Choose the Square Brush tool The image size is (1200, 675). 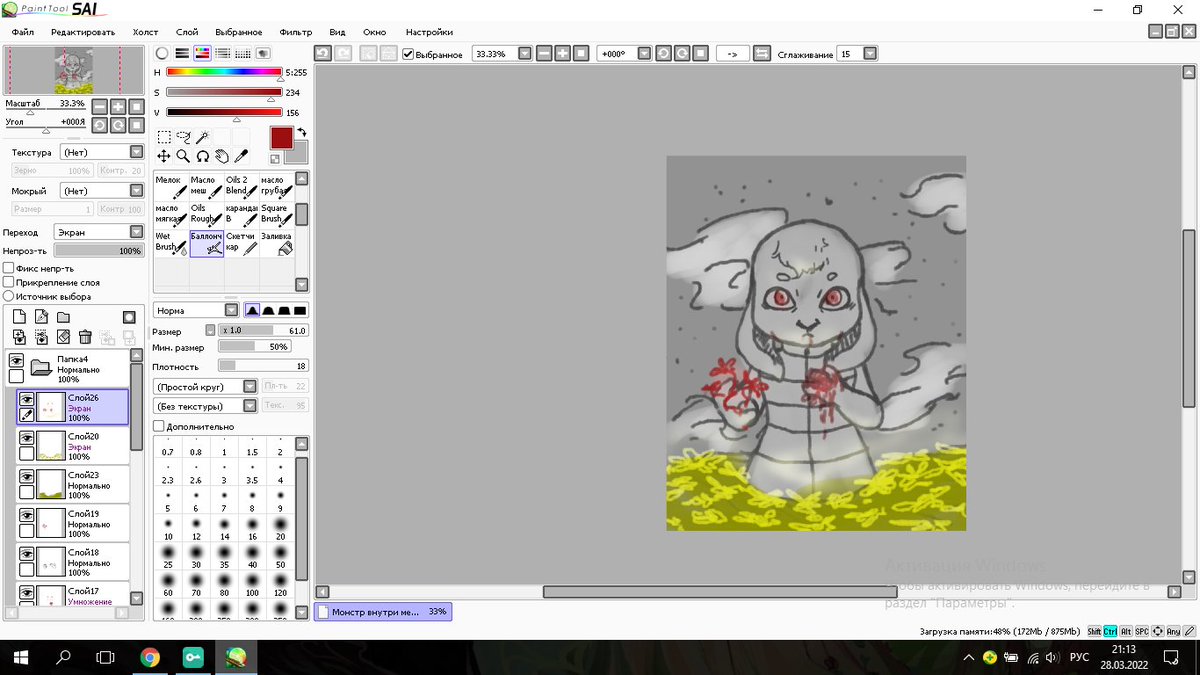(276, 214)
